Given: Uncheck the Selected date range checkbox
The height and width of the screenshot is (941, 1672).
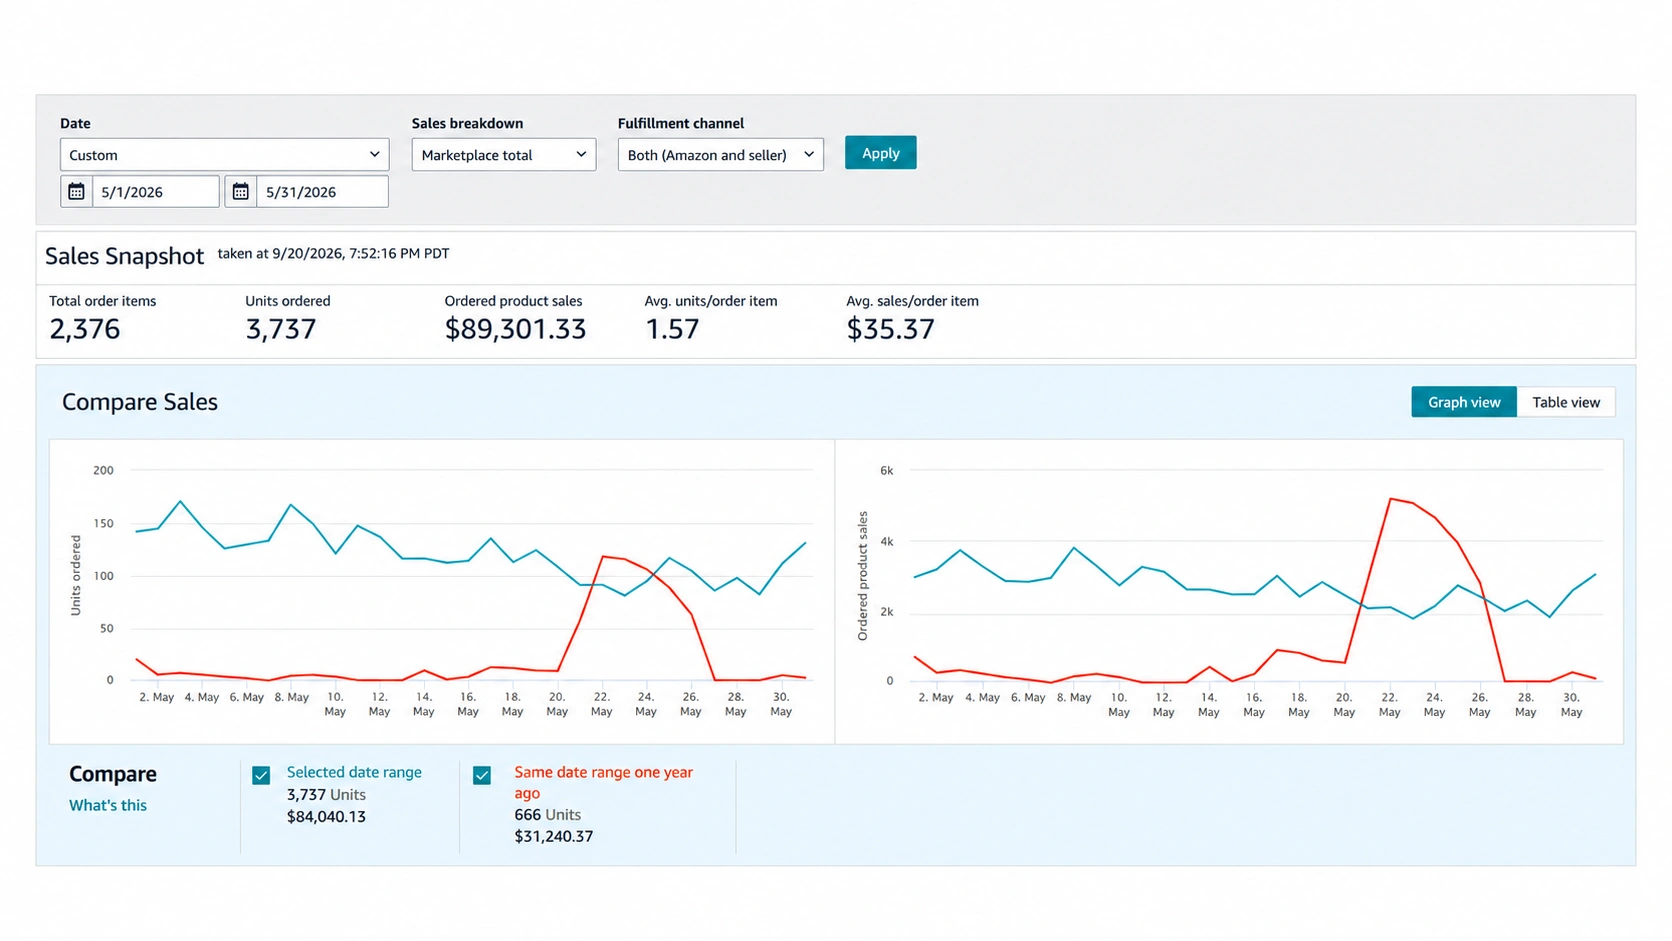Looking at the screenshot, I should pos(261,775).
